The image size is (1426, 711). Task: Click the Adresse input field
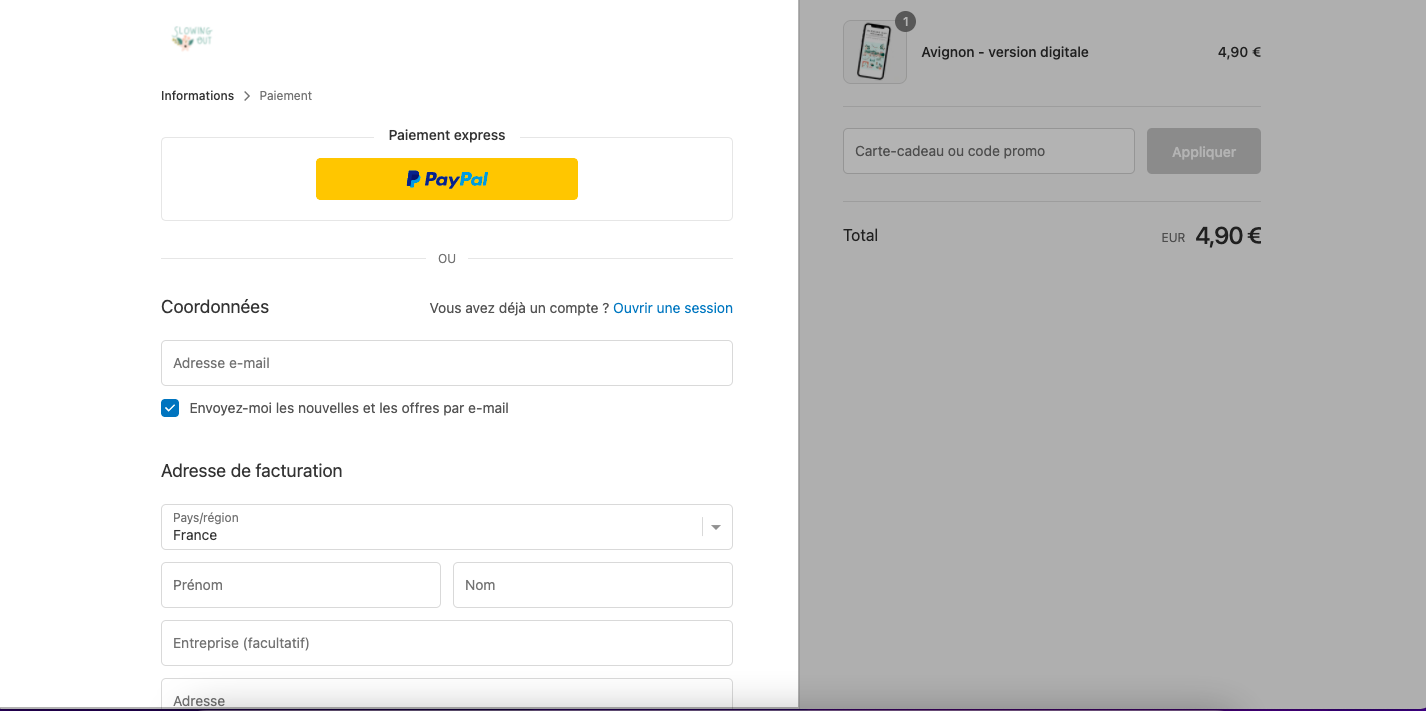[447, 694]
